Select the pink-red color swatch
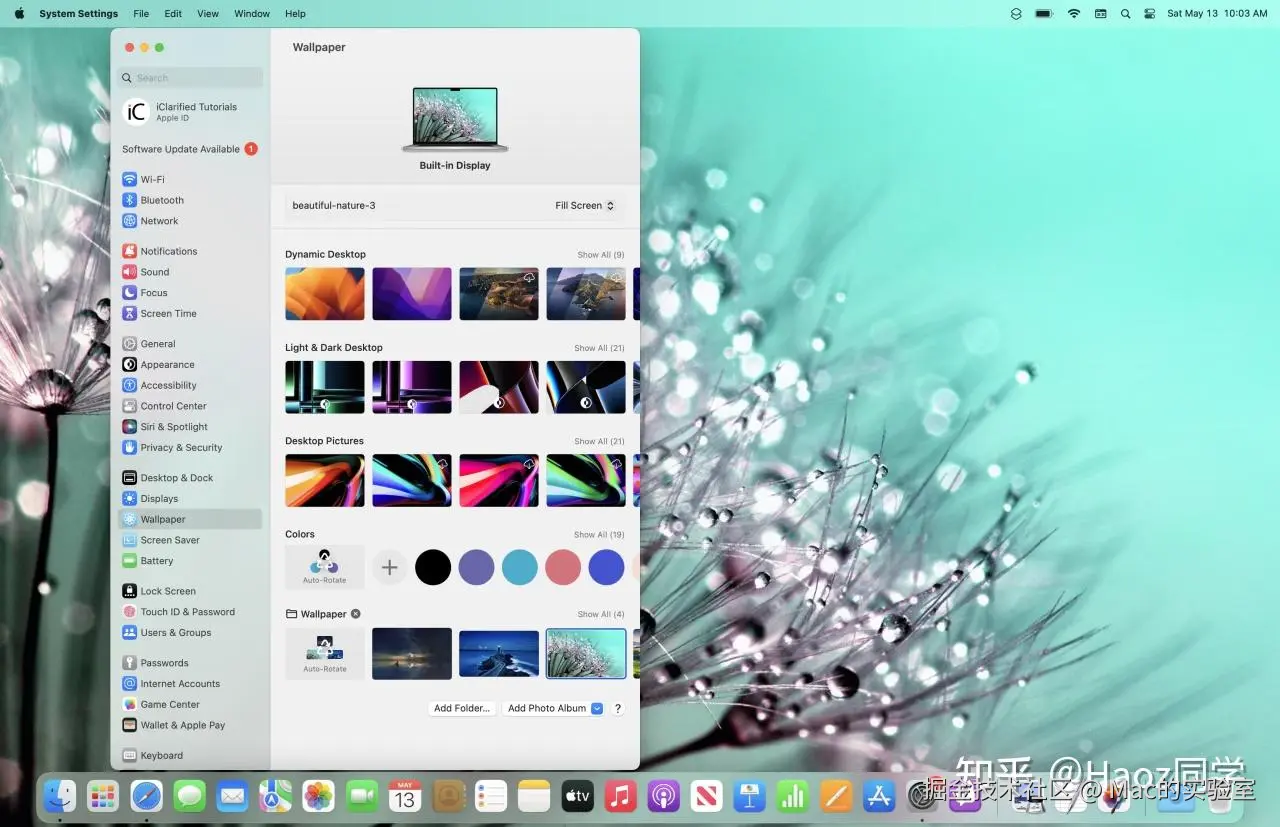 tap(563, 567)
